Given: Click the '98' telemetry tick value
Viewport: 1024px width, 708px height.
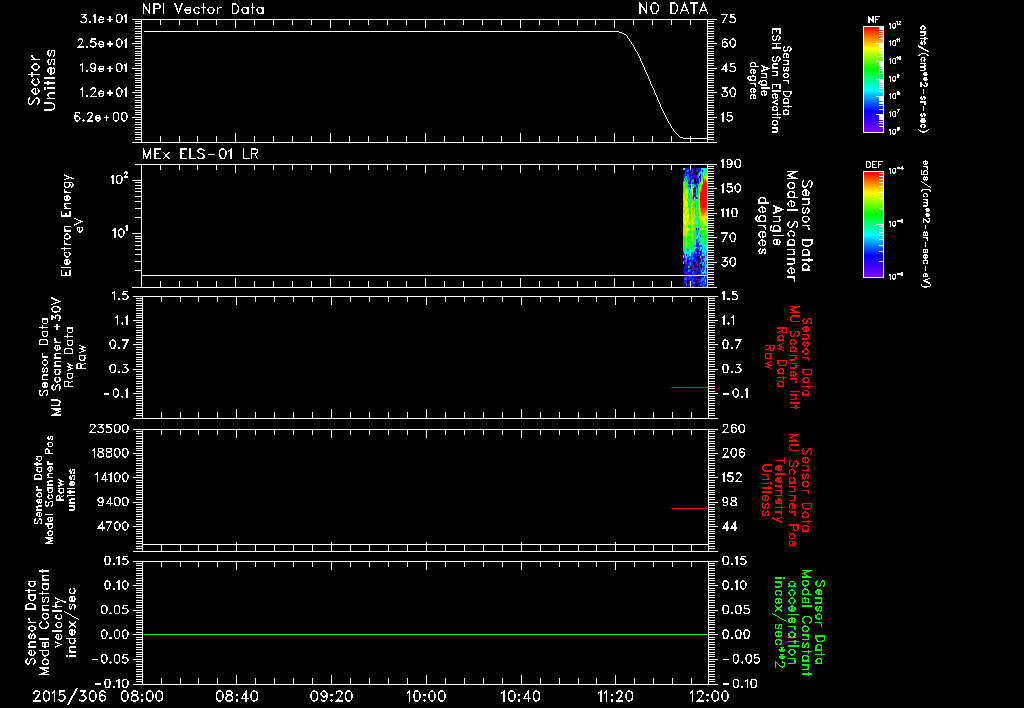Looking at the screenshot, I should coord(729,502).
